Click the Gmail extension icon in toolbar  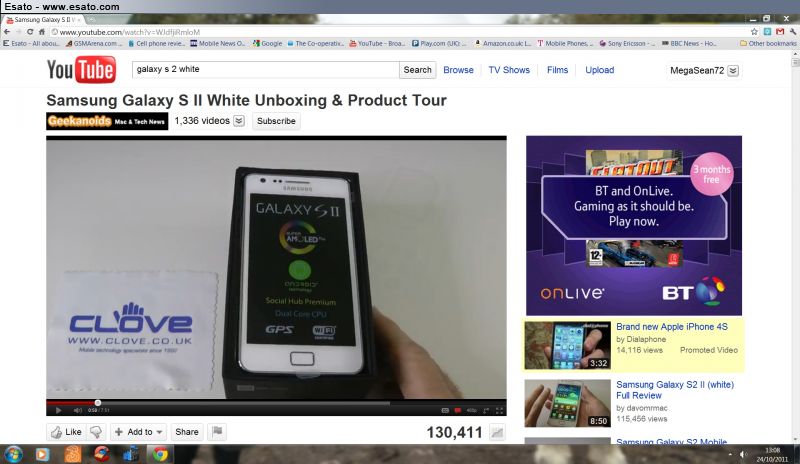(780, 32)
